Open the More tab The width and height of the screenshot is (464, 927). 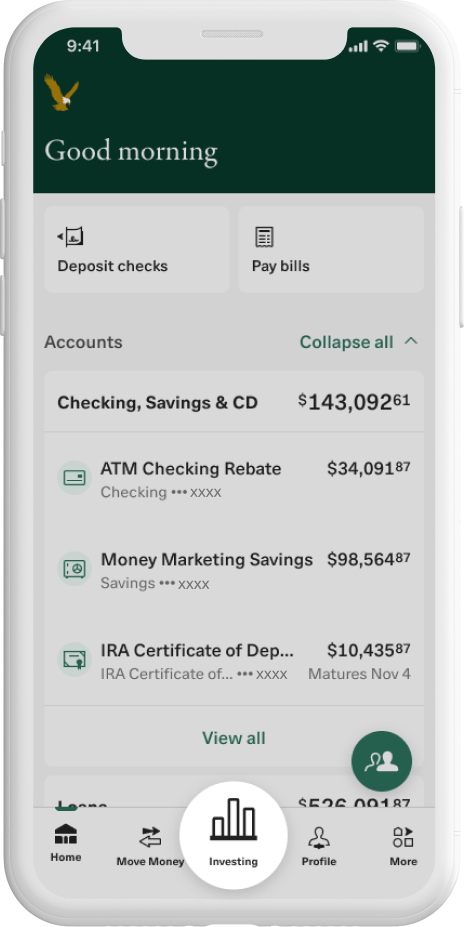pos(403,846)
